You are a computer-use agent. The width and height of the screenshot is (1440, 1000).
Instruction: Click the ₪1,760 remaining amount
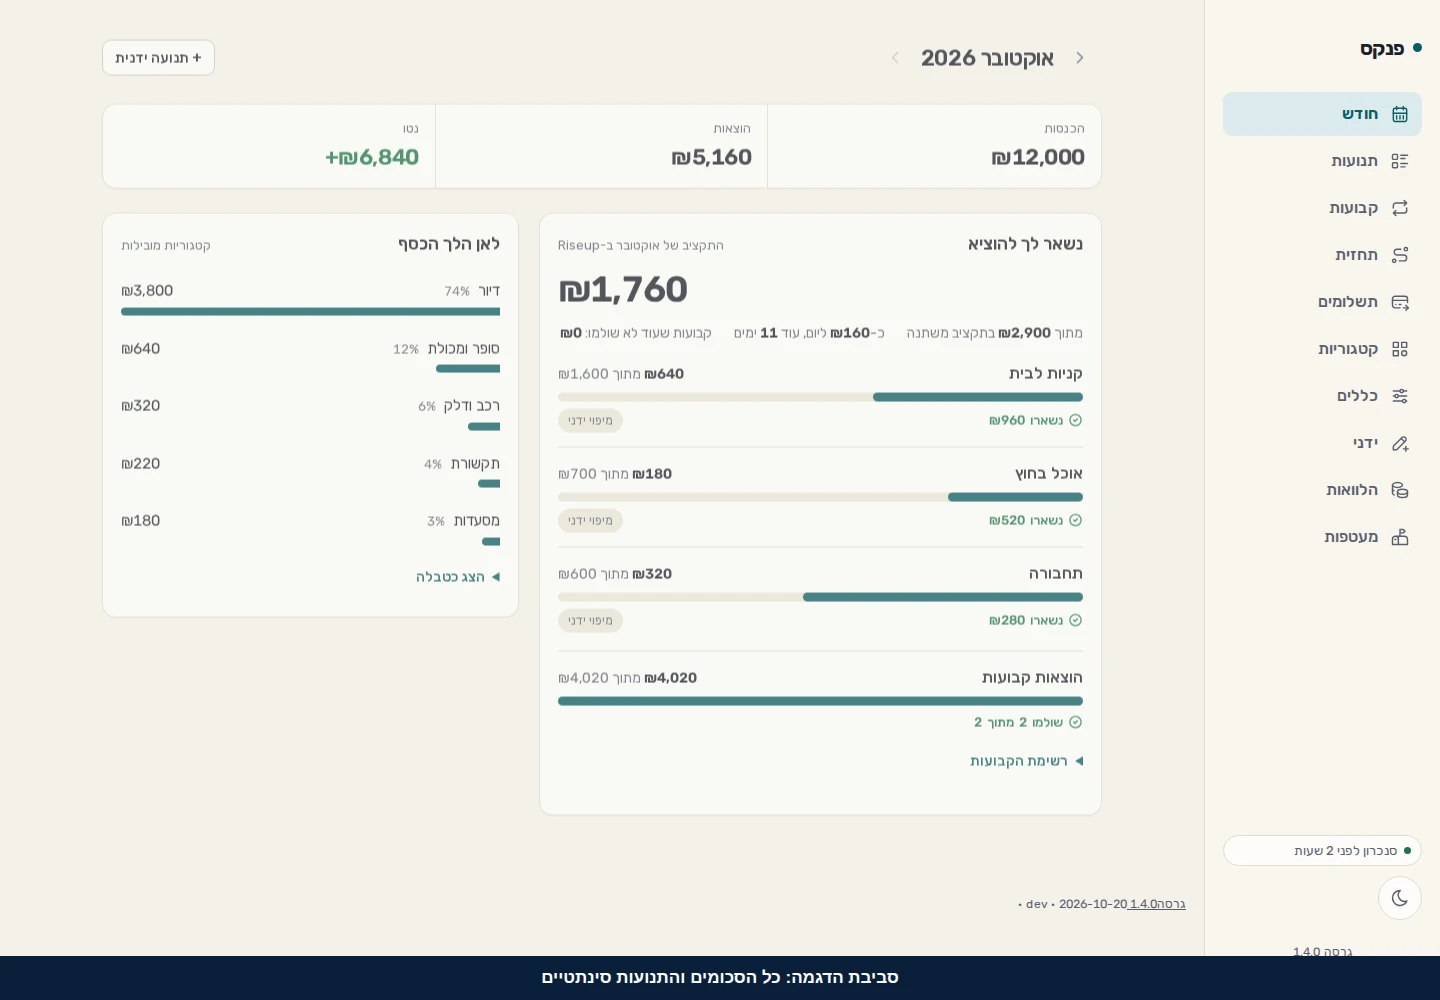[623, 290]
